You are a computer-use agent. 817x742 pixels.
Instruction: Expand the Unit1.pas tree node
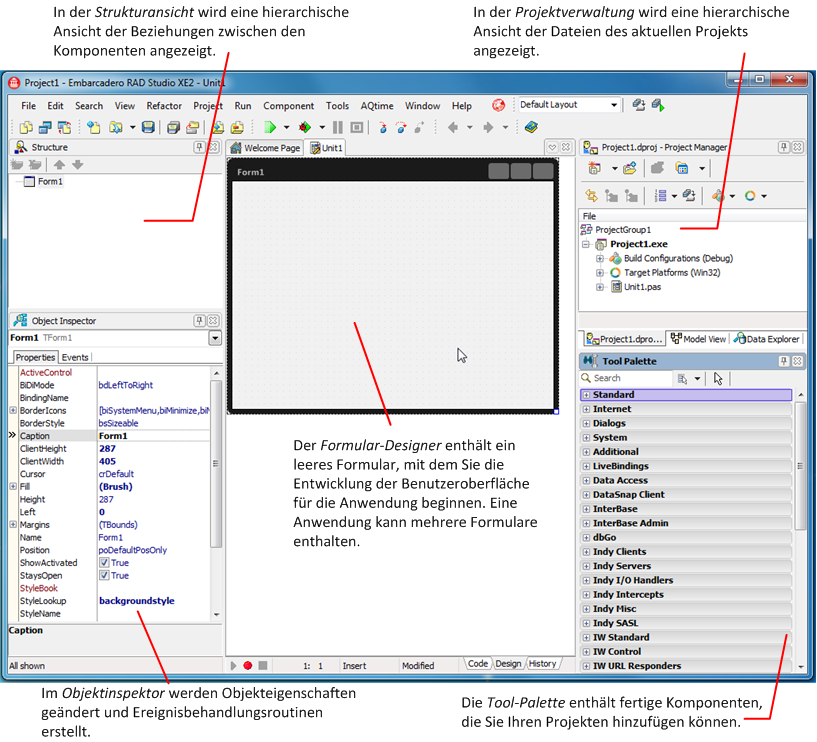point(600,287)
